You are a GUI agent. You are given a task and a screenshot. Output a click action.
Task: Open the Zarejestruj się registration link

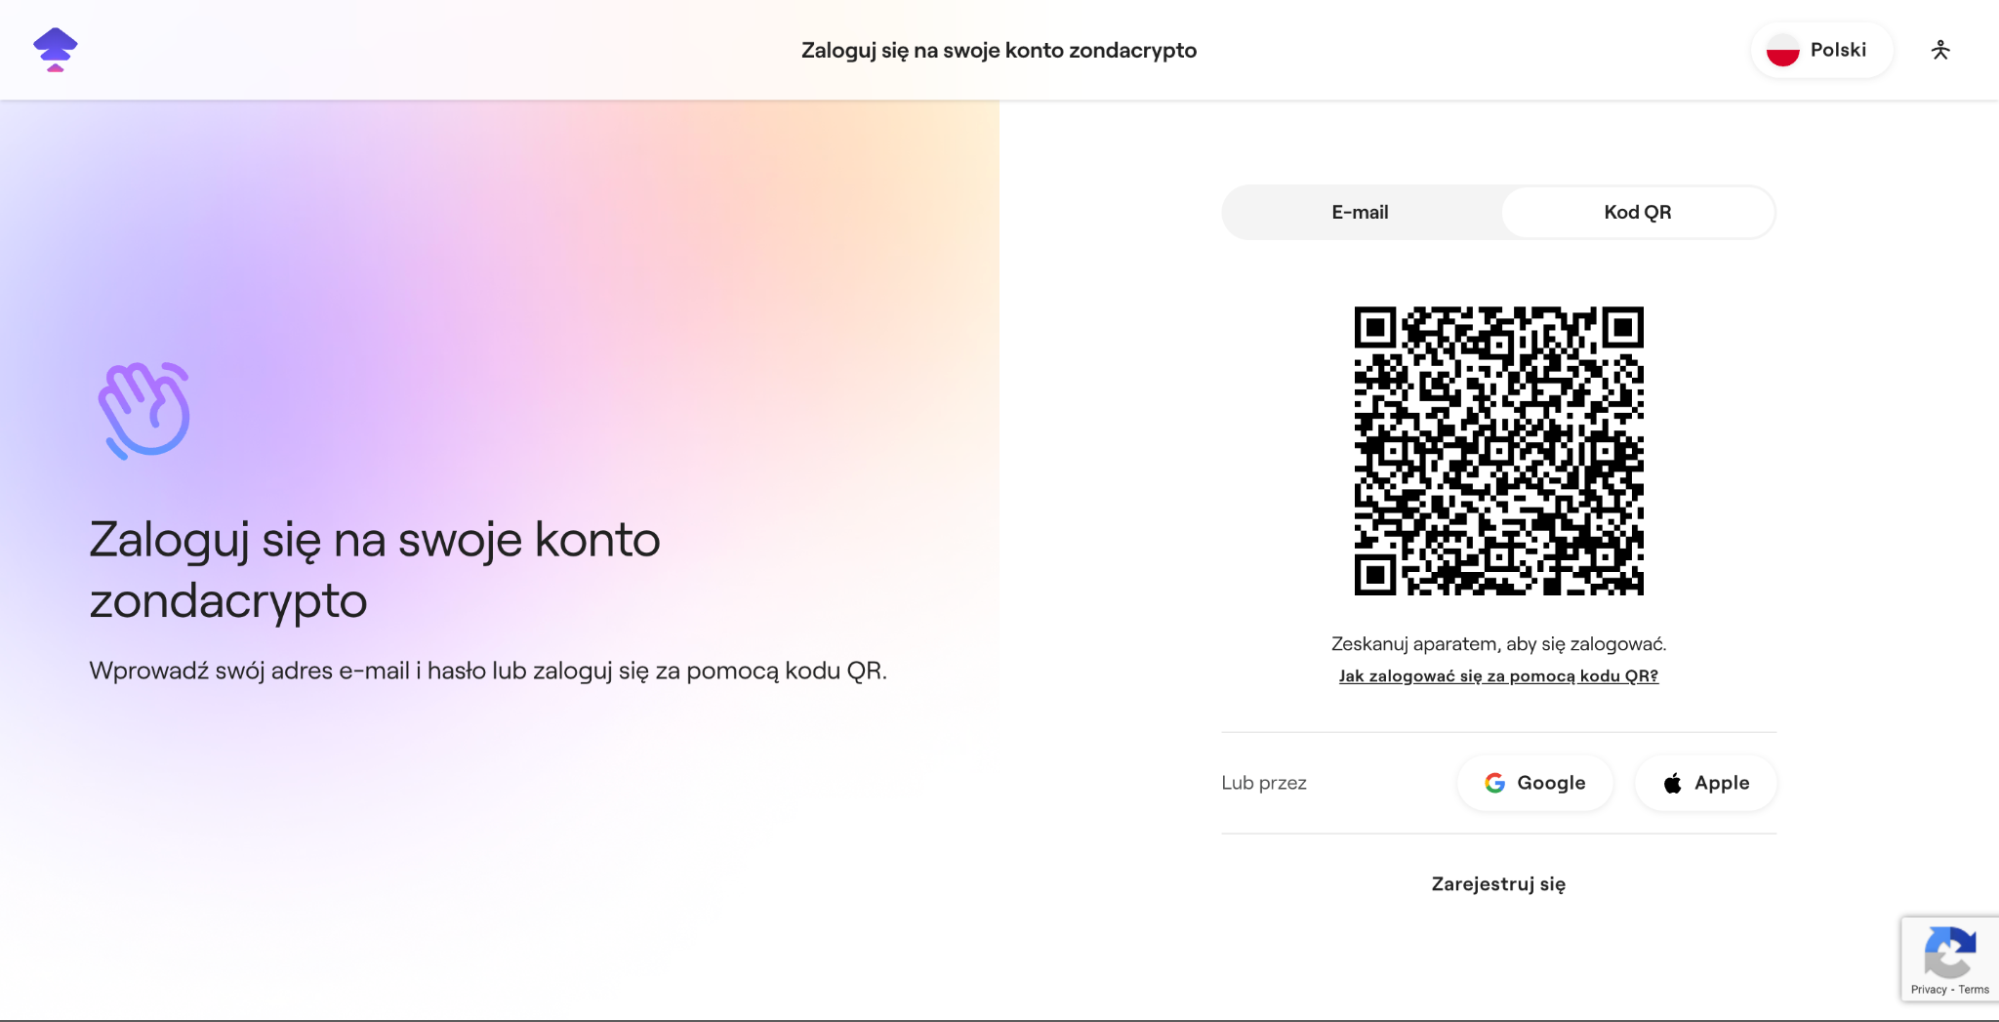1497,883
